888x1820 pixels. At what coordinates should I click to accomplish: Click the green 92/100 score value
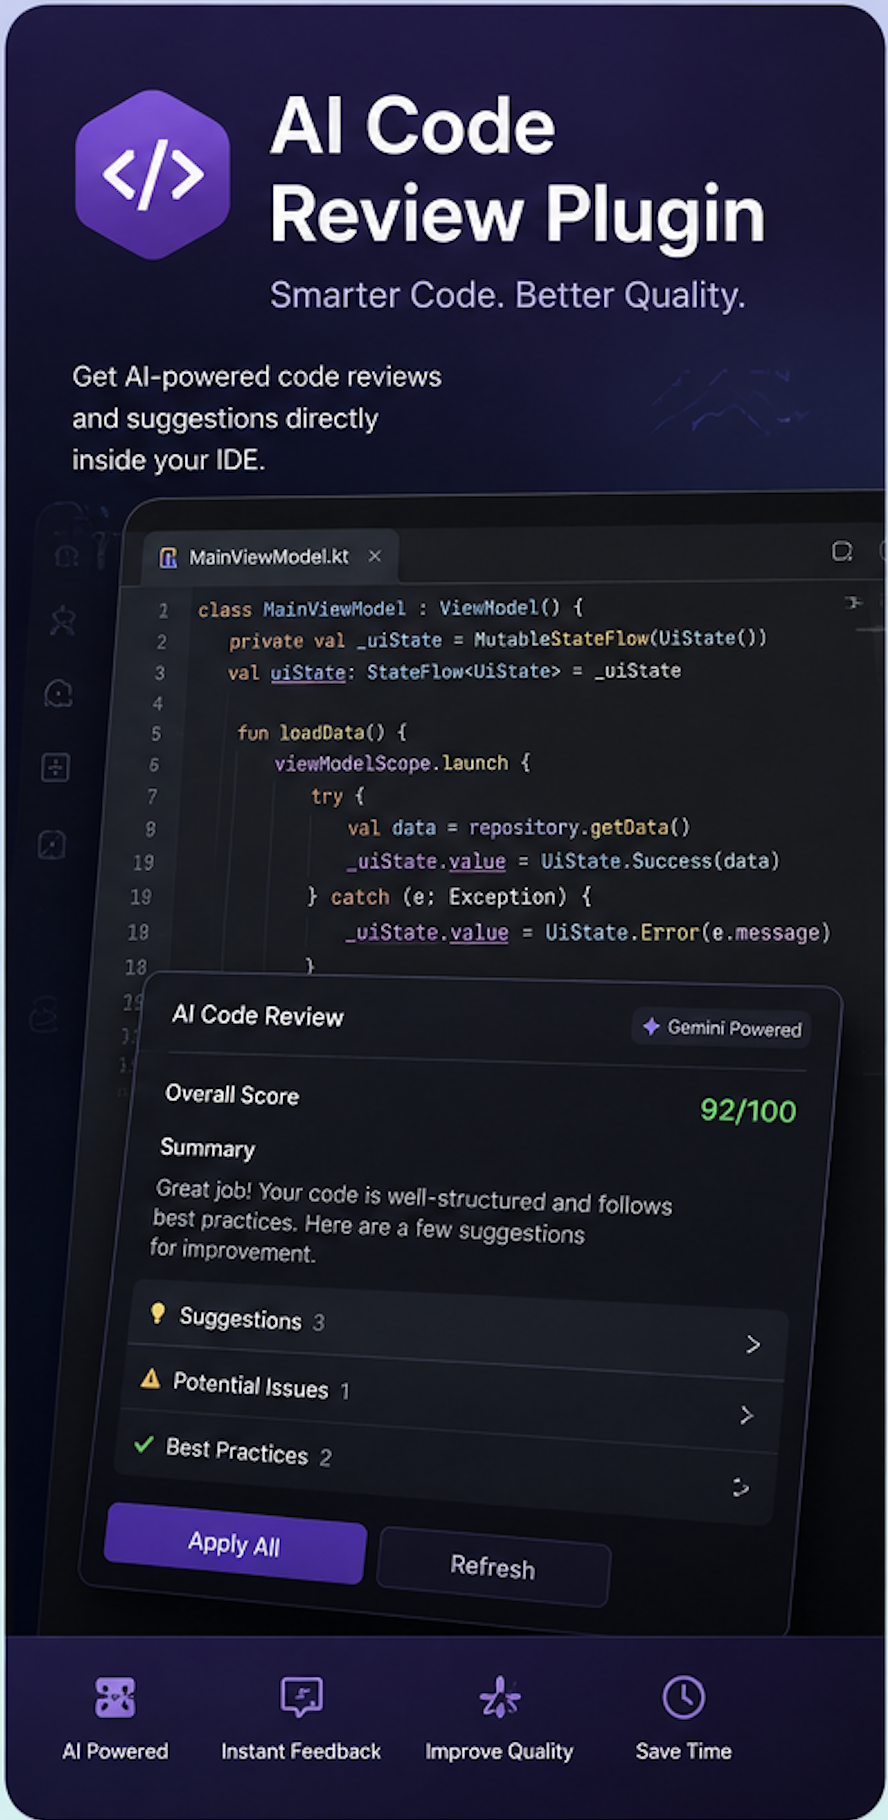pyautogui.click(x=748, y=1110)
